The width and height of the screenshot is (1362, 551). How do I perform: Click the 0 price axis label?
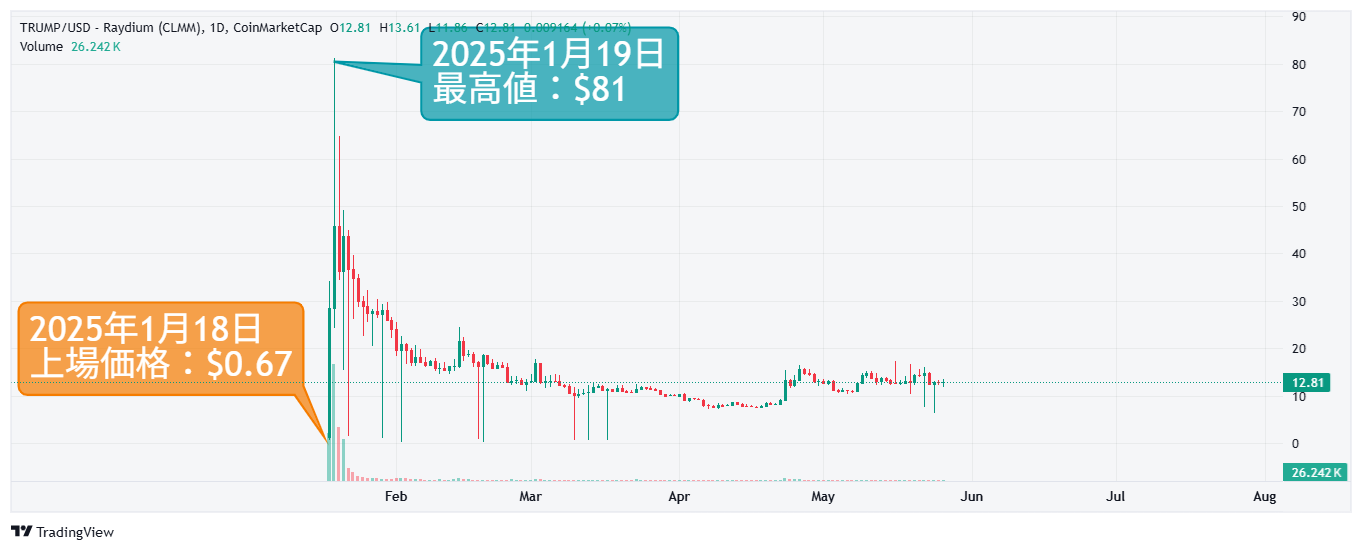pyautogui.click(x=1296, y=443)
